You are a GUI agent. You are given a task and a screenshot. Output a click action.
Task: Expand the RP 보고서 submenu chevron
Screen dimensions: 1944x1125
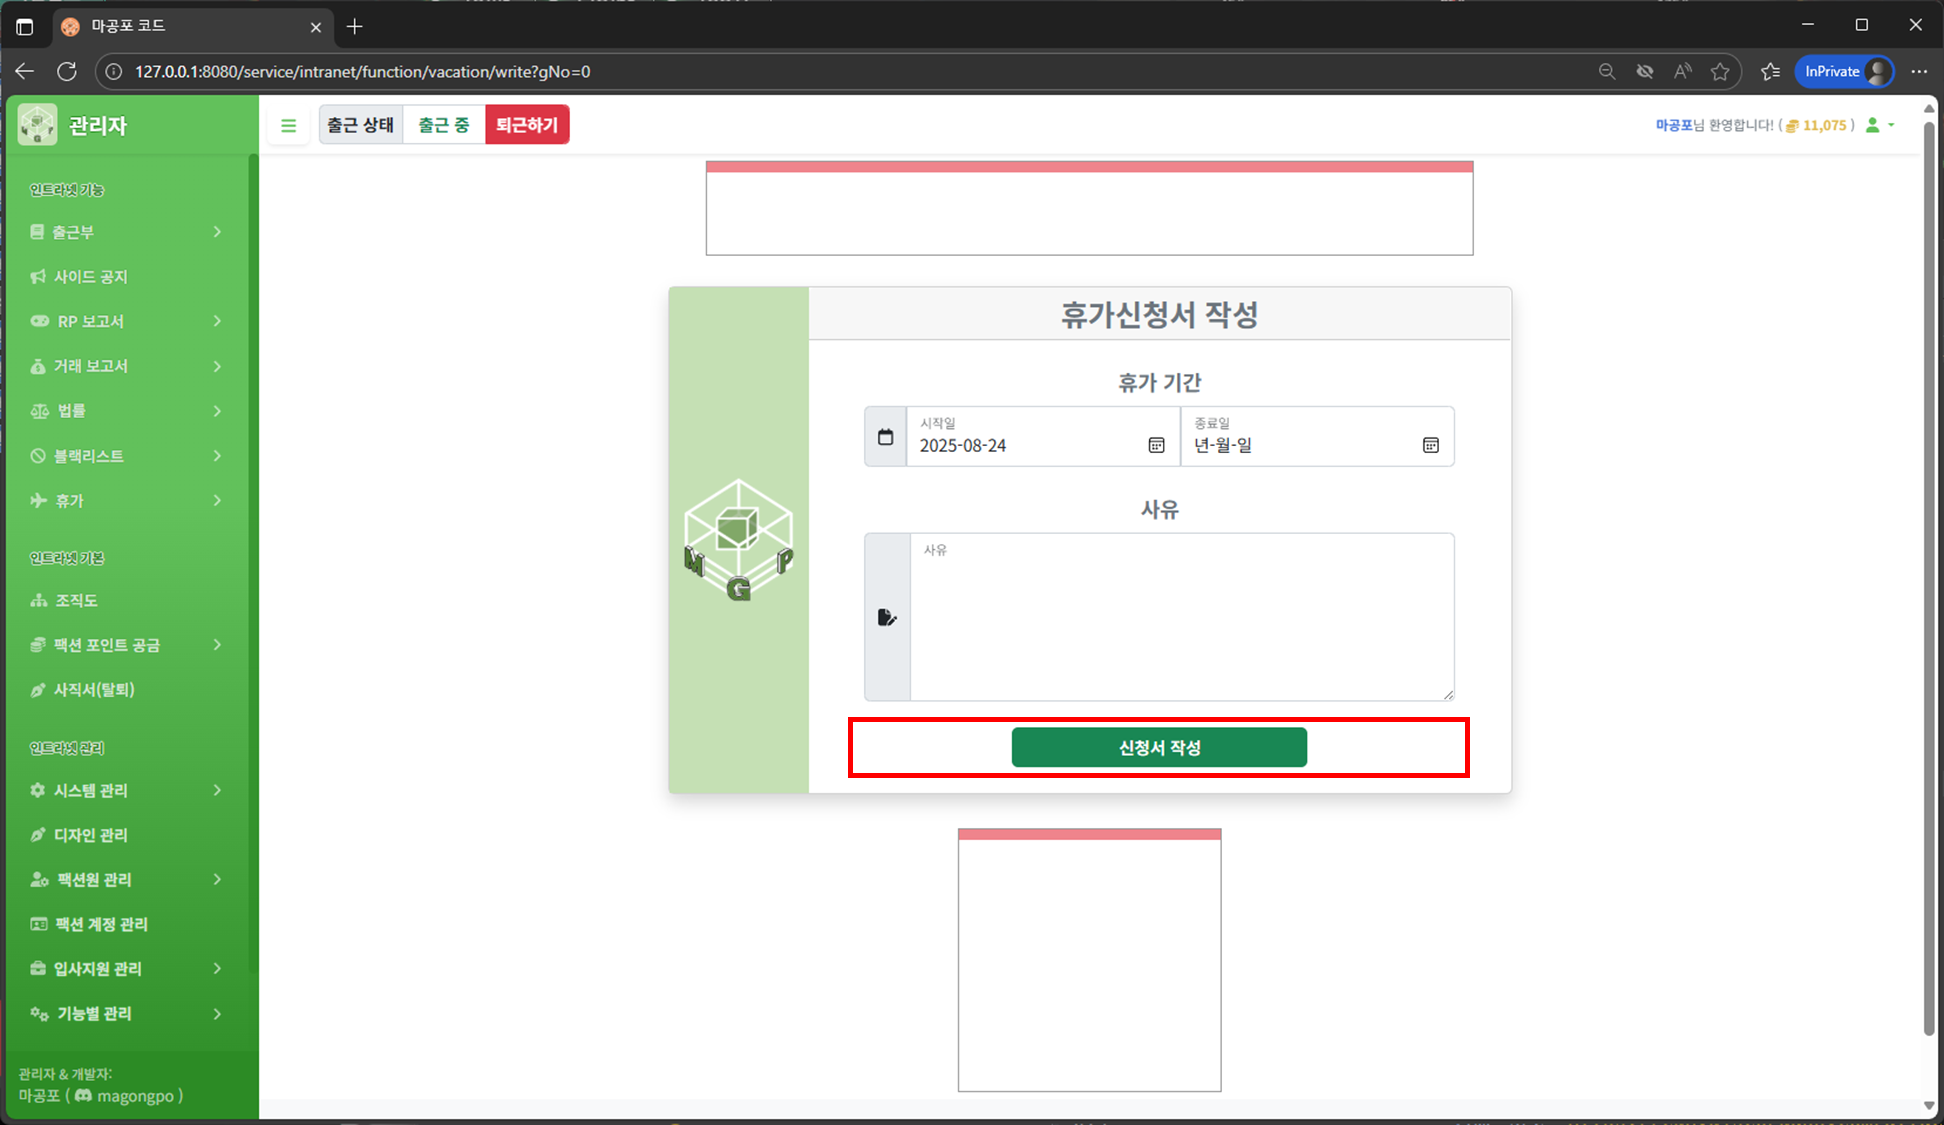point(217,321)
